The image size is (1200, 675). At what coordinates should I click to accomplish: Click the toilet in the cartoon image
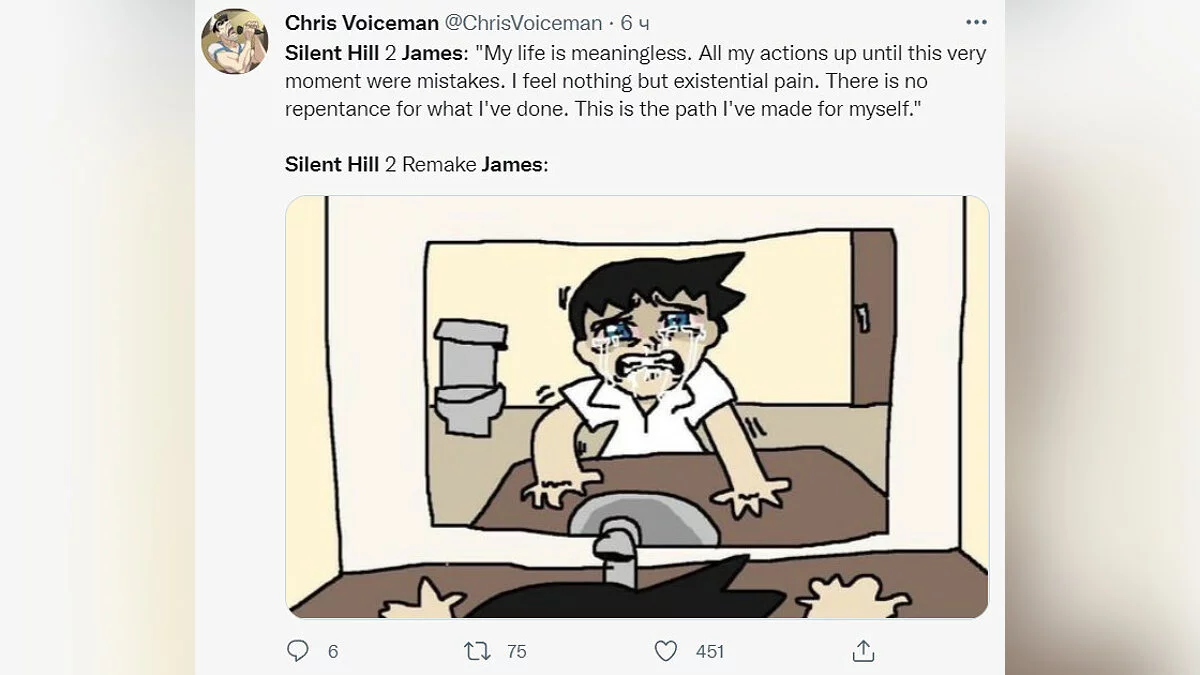470,375
